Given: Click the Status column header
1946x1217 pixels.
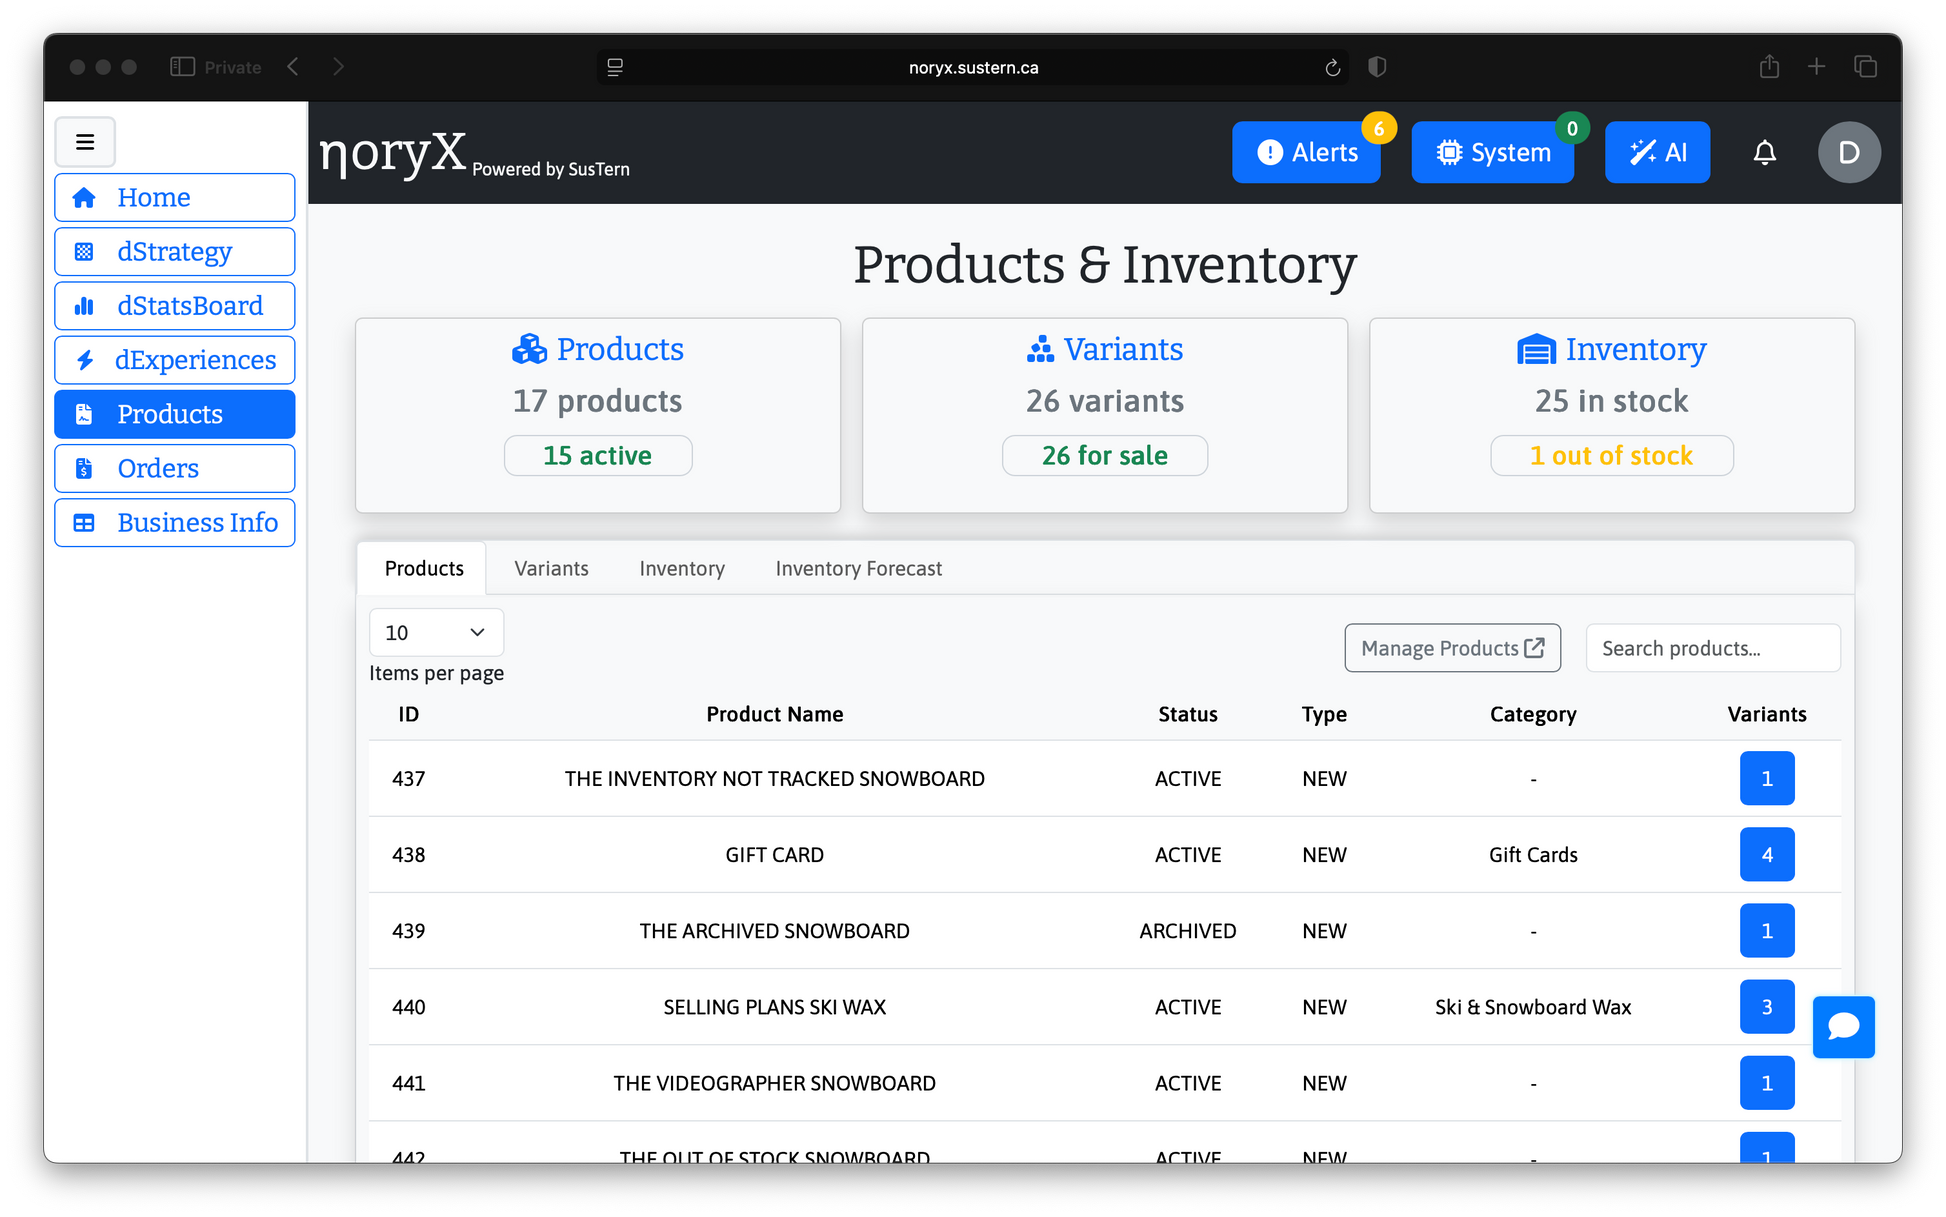Looking at the screenshot, I should tap(1188, 714).
